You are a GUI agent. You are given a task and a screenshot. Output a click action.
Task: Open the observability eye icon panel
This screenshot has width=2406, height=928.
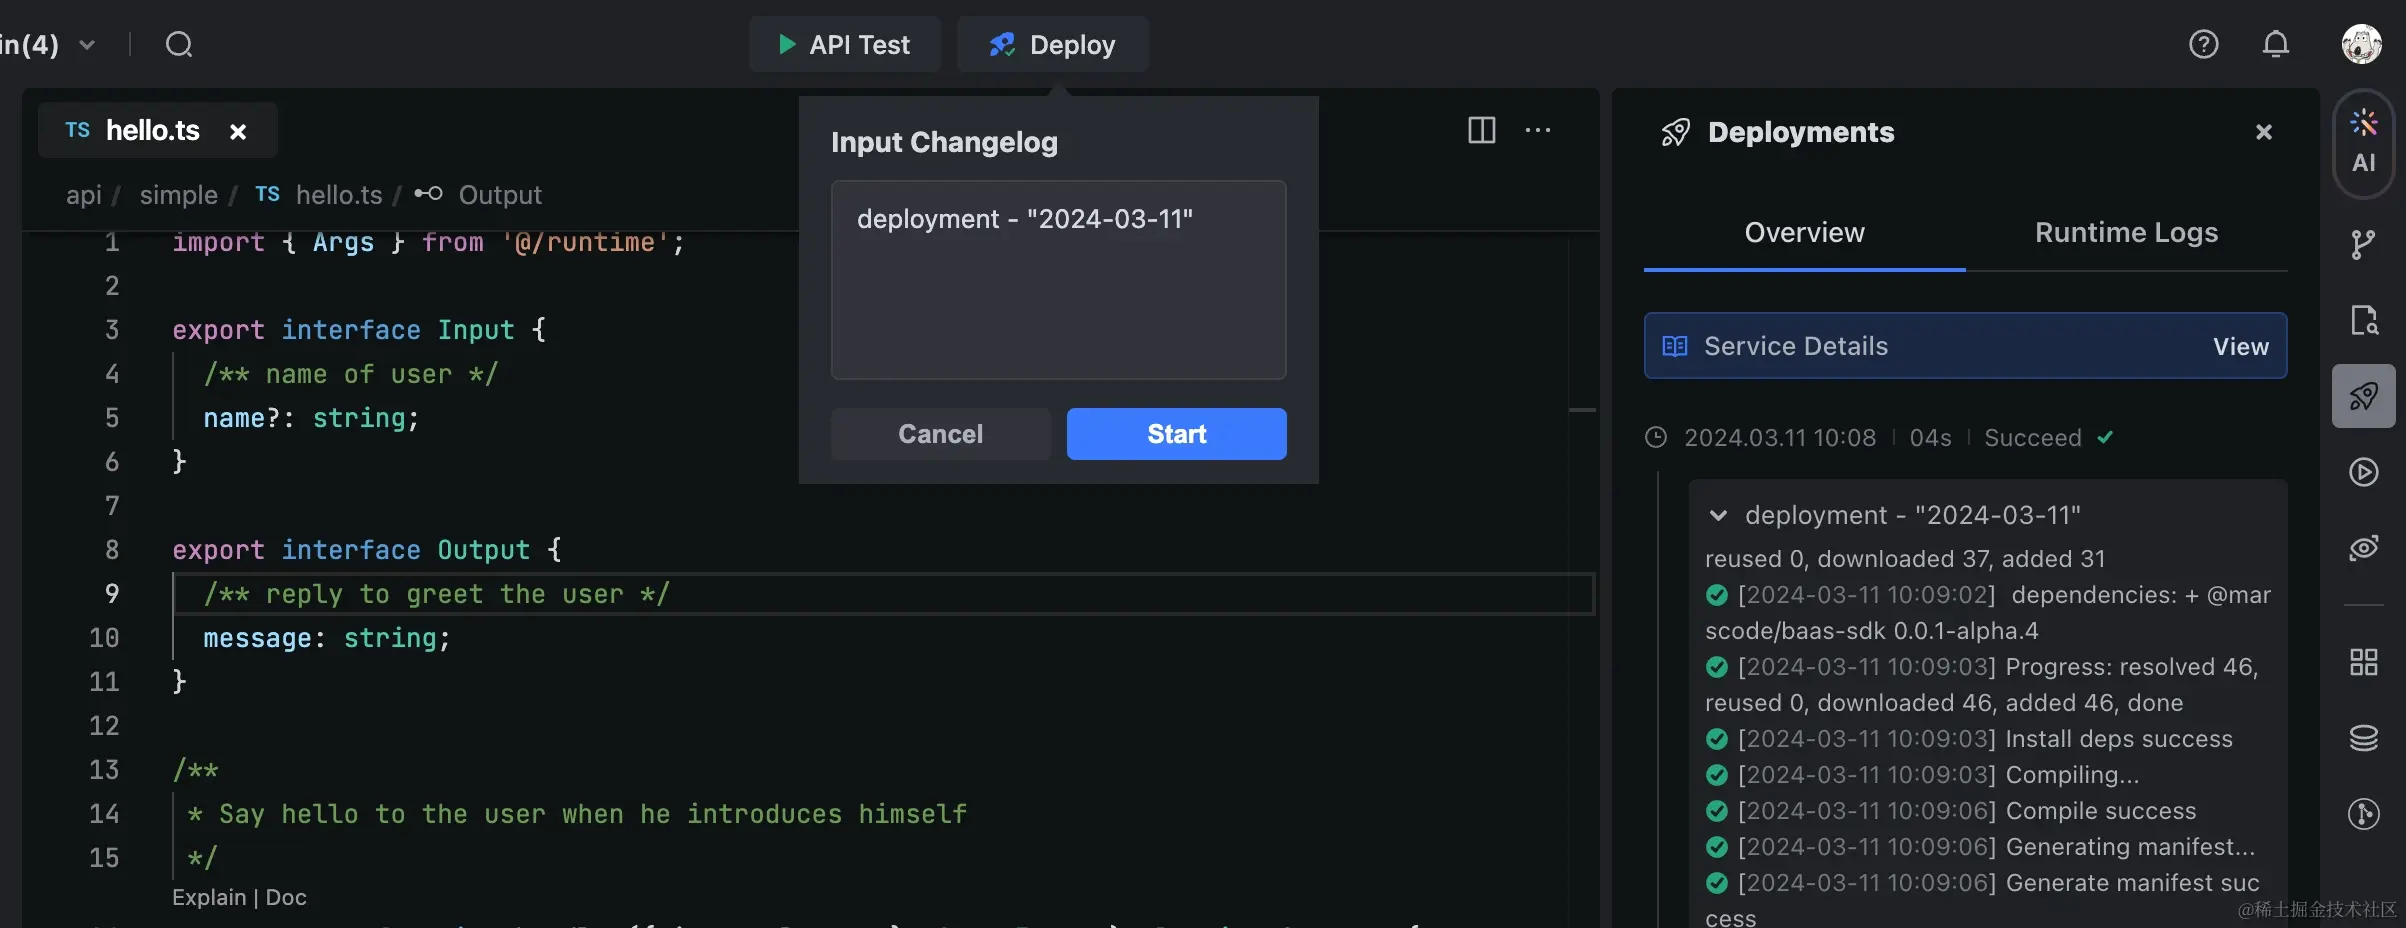point(2363,549)
